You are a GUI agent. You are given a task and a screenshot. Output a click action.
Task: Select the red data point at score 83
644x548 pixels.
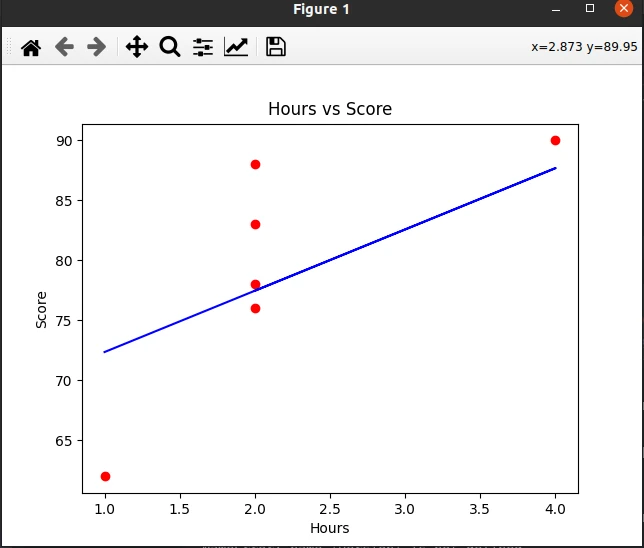[255, 224]
